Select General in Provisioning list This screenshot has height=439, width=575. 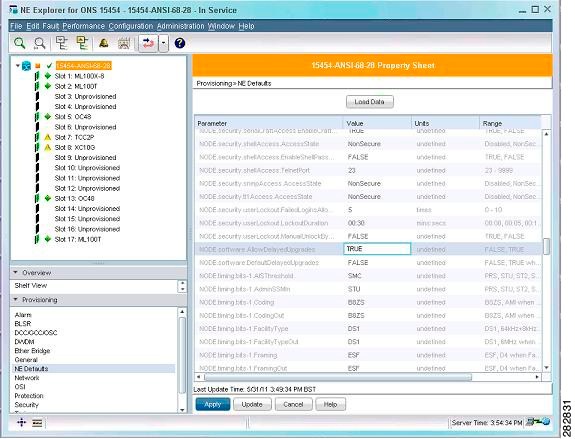pyautogui.click(x=26, y=360)
